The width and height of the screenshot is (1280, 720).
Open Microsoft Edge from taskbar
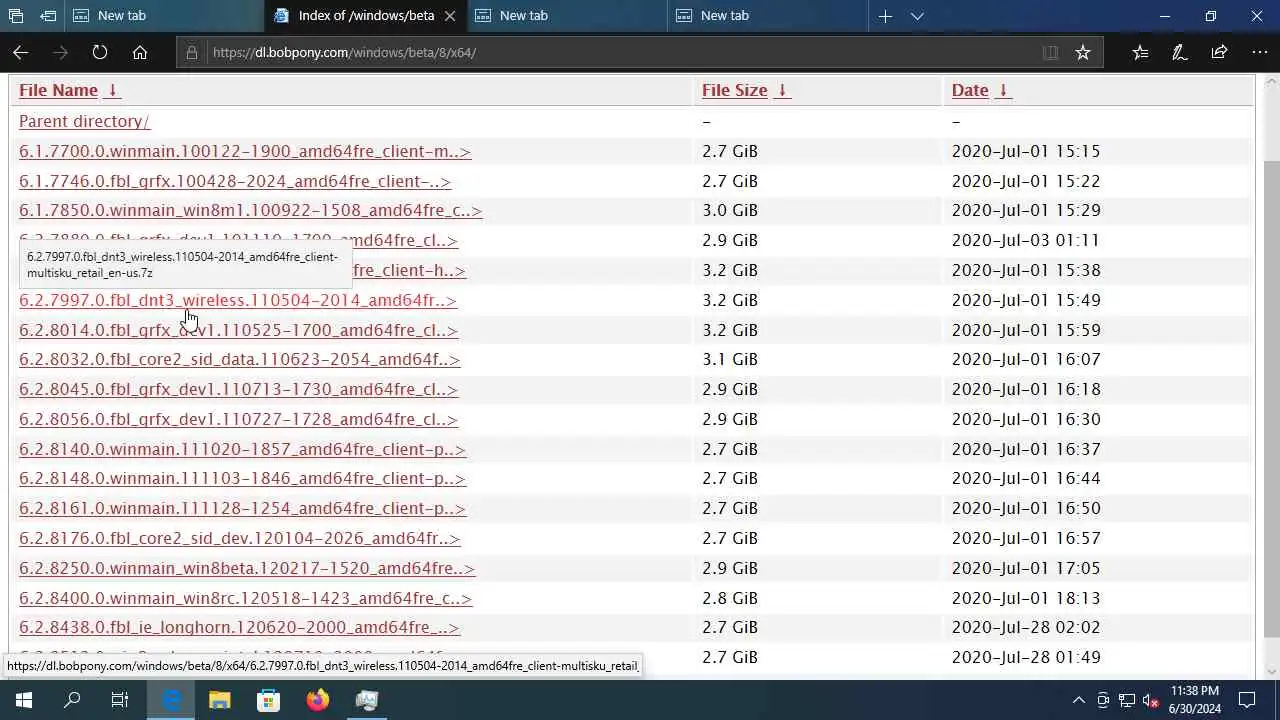click(171, 700)
